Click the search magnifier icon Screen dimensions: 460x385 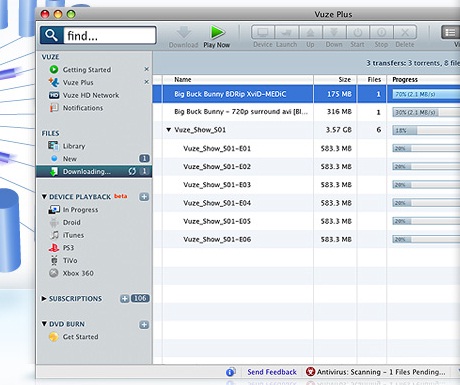point(52,35)
